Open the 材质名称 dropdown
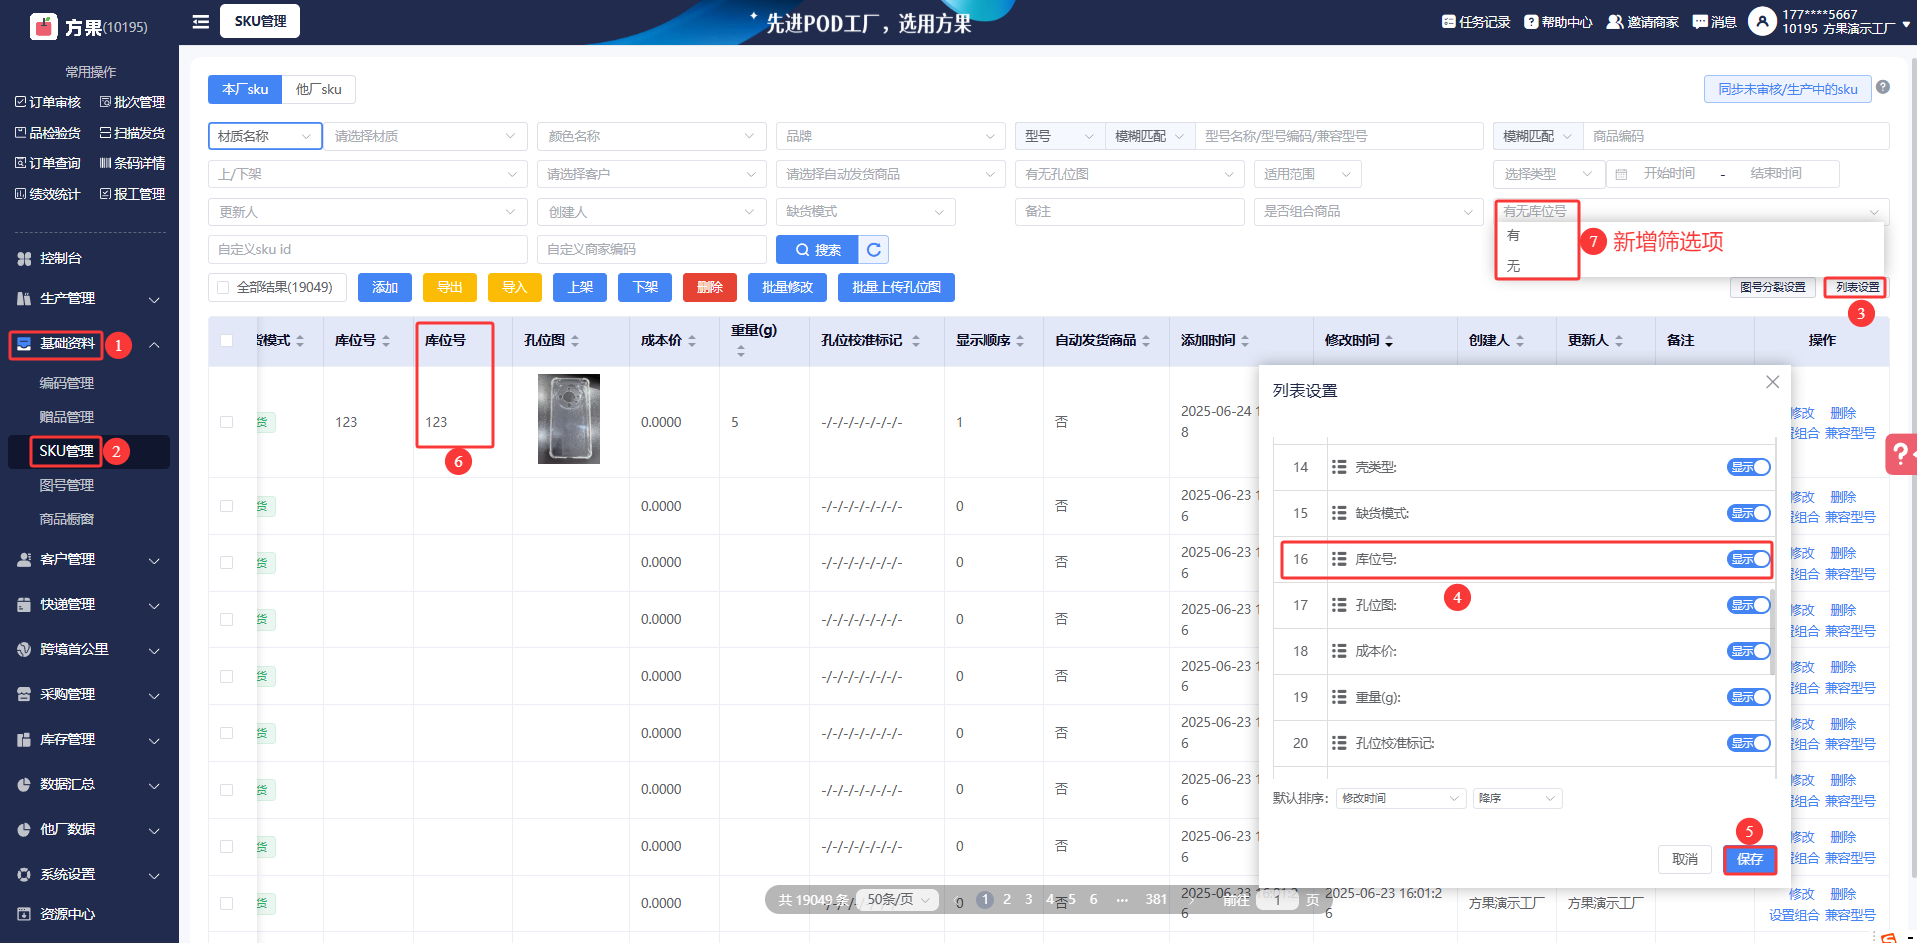1917x943 pixels. tap(265, 136)
